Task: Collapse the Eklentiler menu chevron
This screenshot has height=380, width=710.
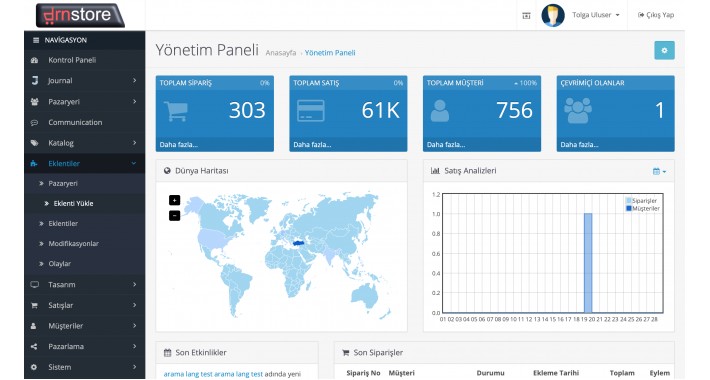Action: click(134, 164)
